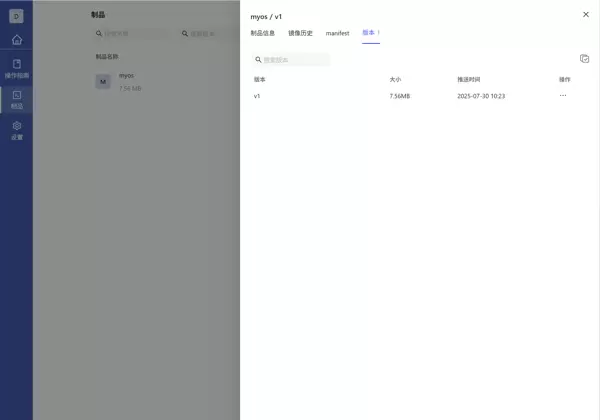Open the manifest tab

click(x=337, y=33)
